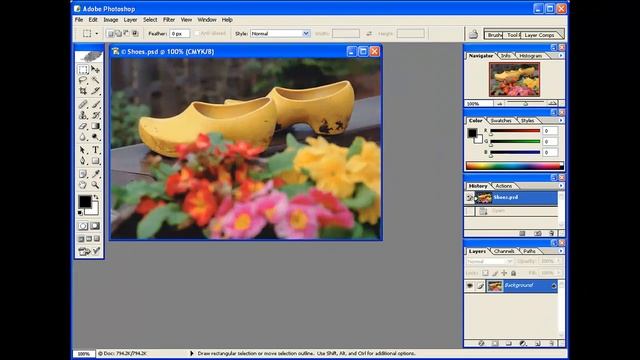Select the Gradient tool
Image resolution: width=640 pixels, height=360 pixels.
(95, 126)
